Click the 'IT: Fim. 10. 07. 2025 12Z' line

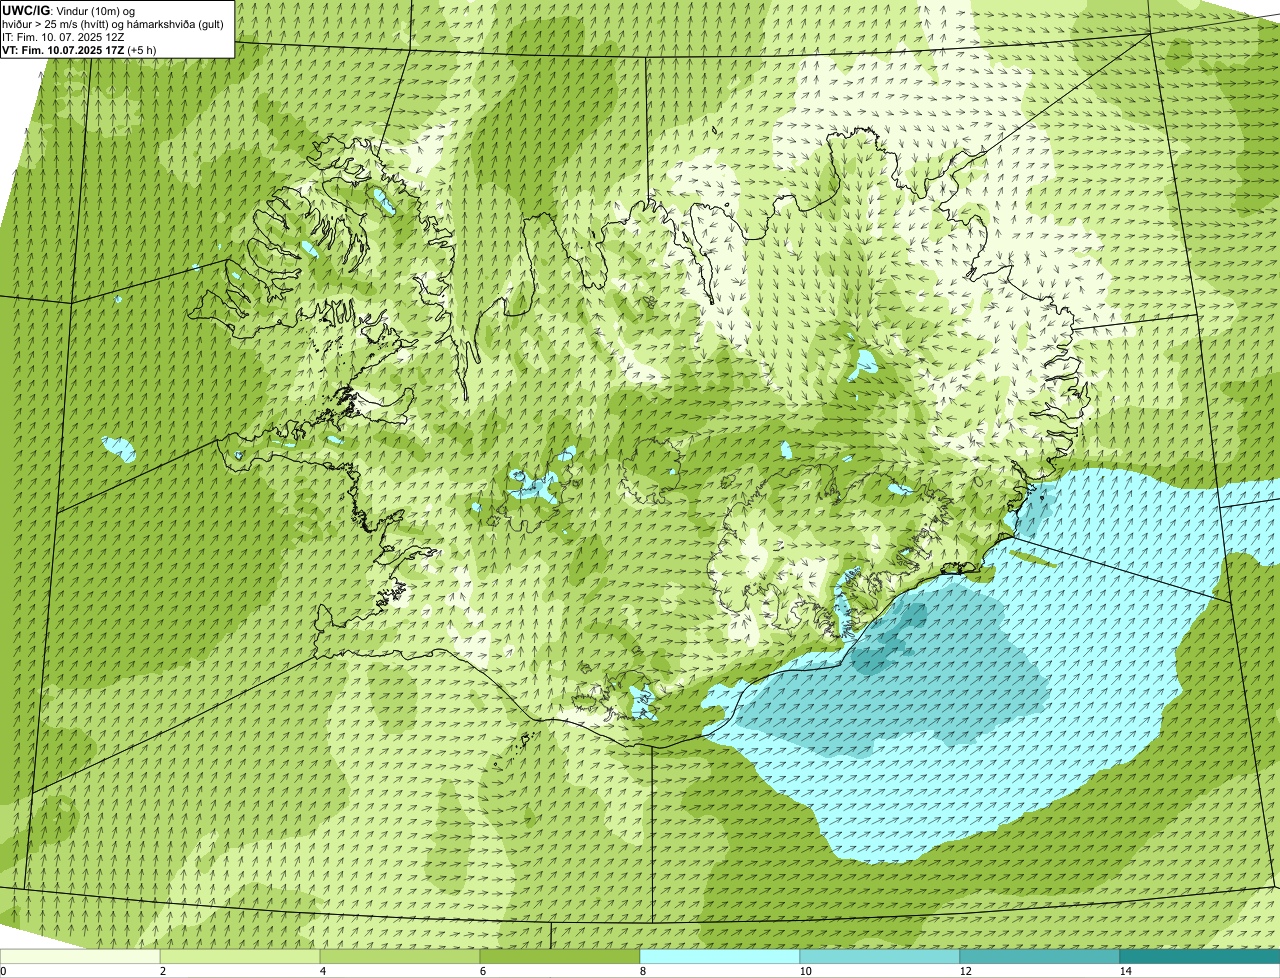(x=64, y=36)
